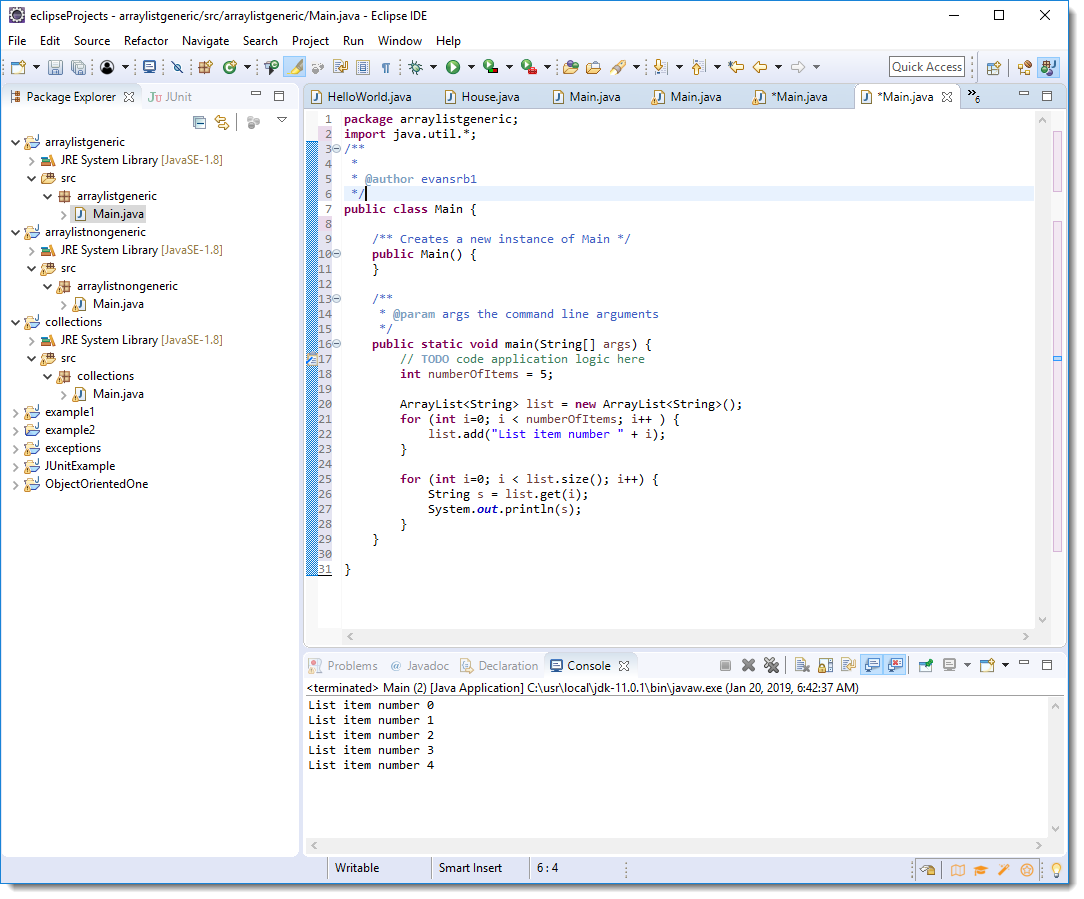Expand the example1 project
Image resolution: width=1084 pixels, height=899 pixels.
15,413
